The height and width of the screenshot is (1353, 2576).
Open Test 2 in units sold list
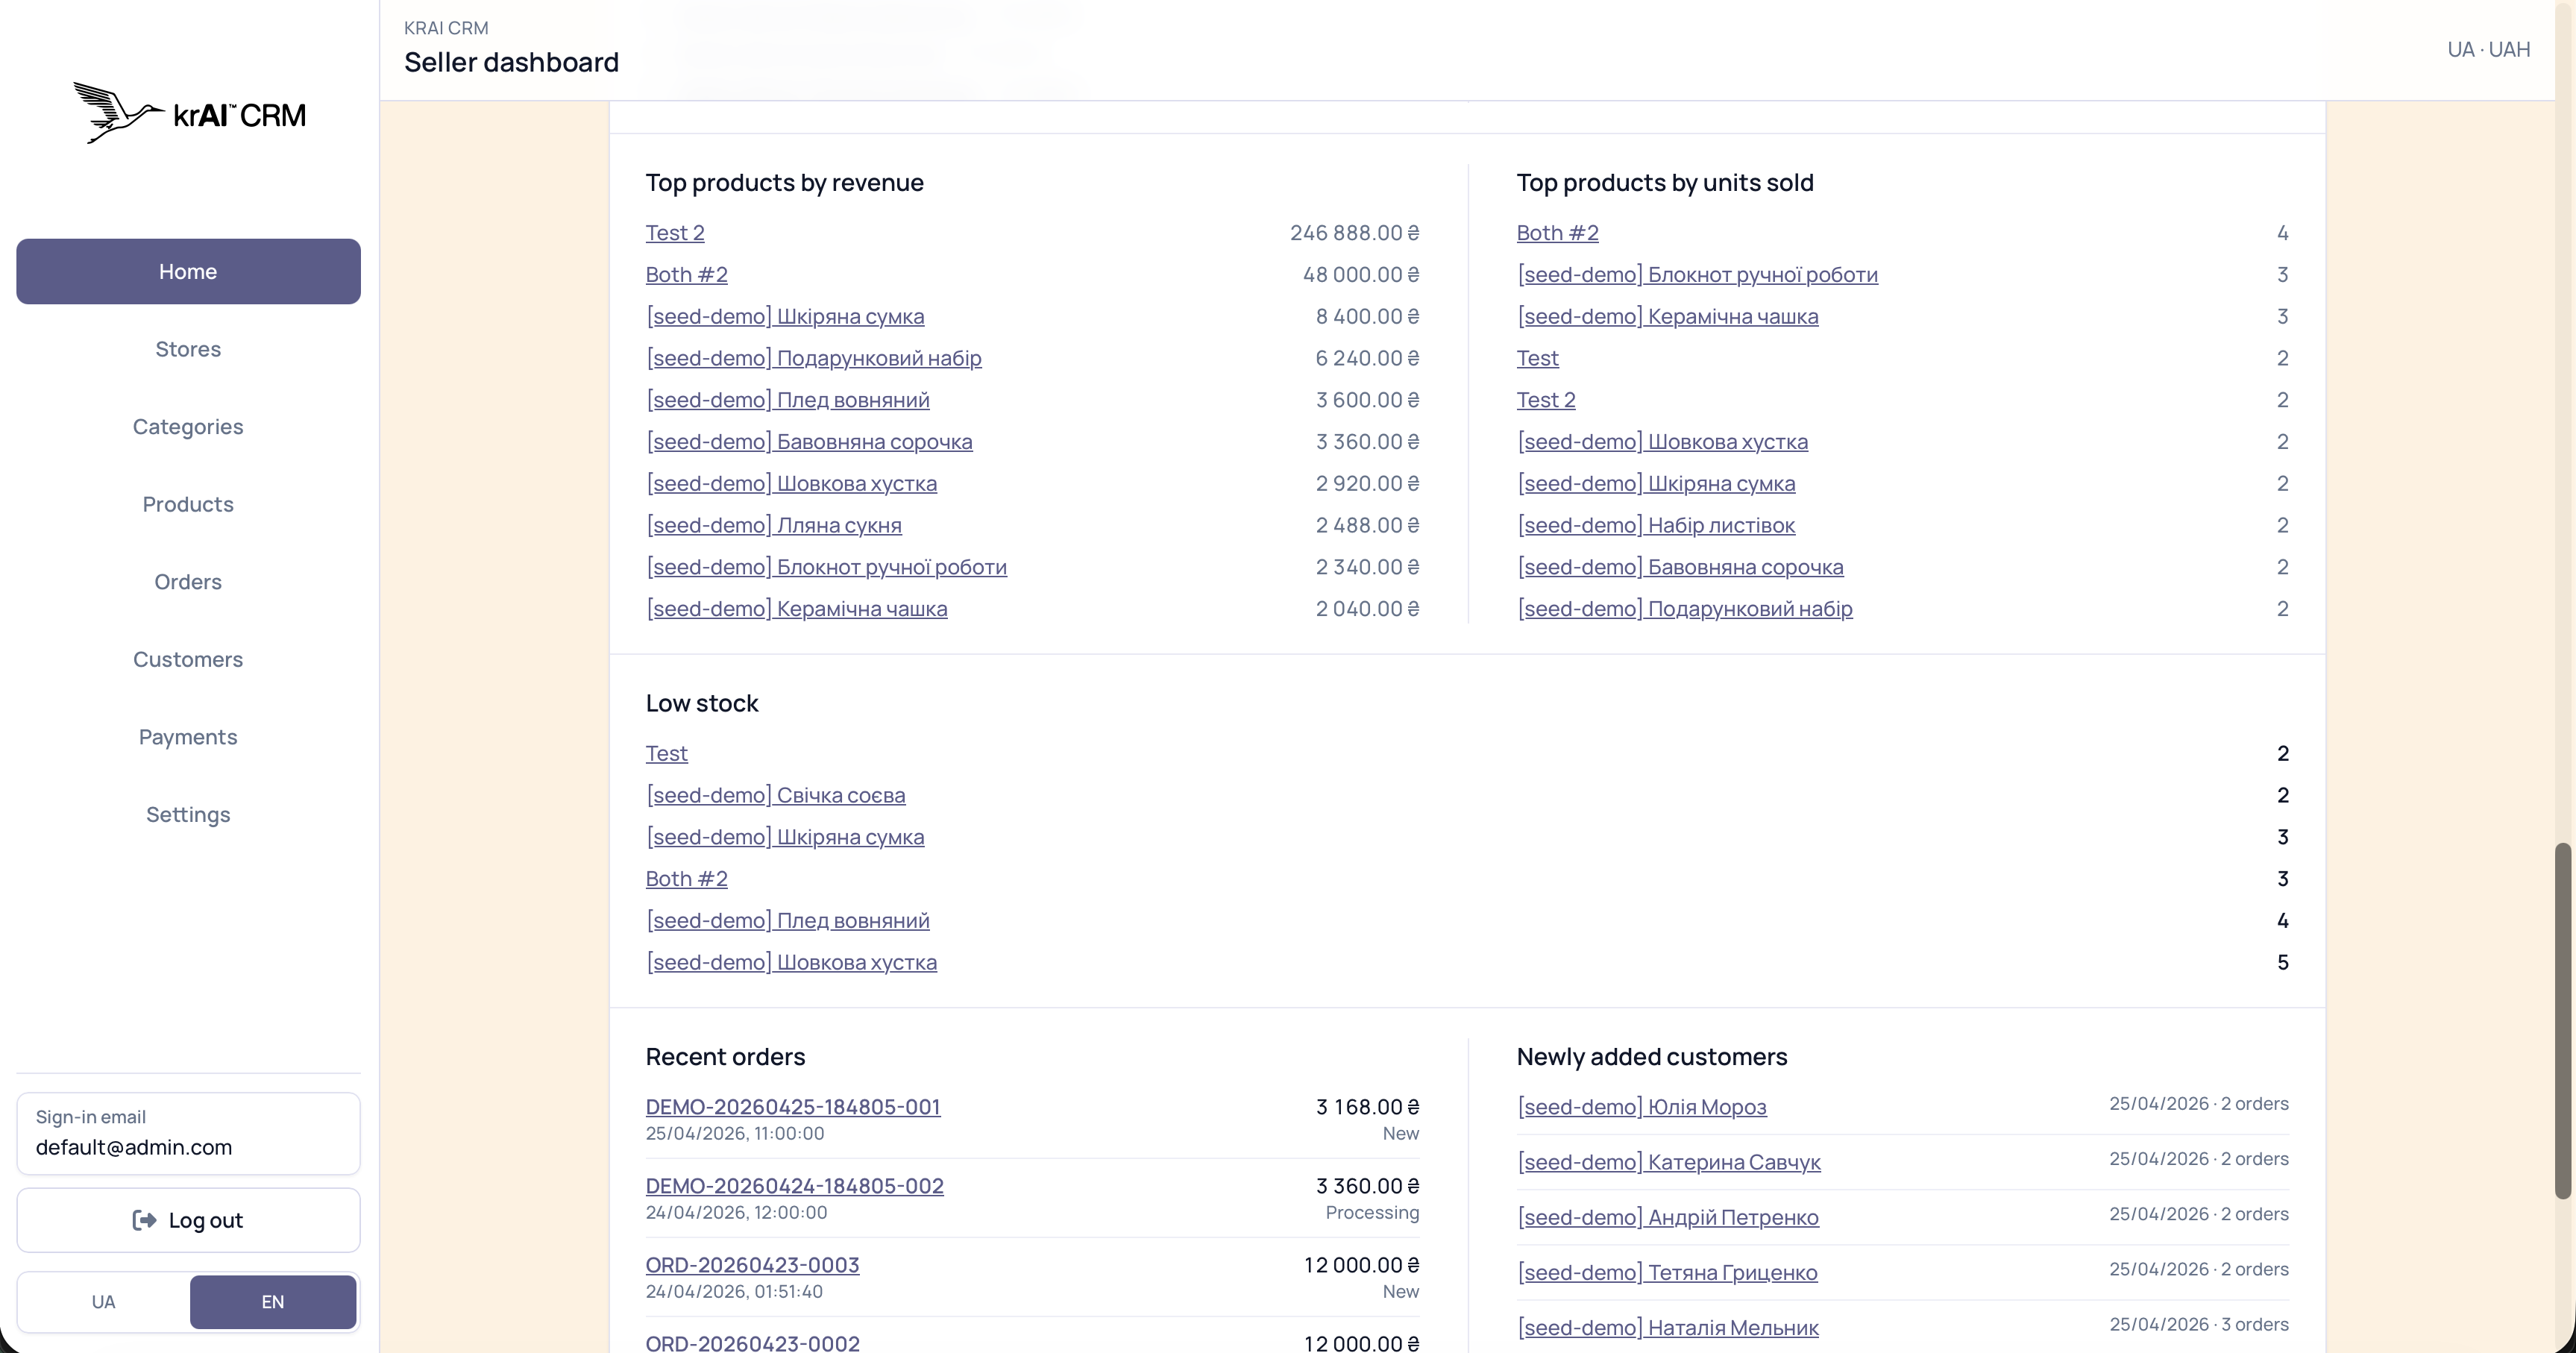(x=1546, y=400)
